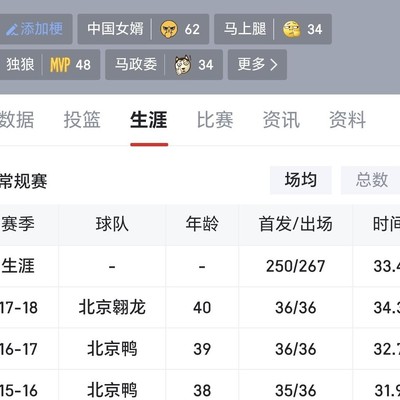400x400 pixels.
Task: Tap the 添加梗 pencil icon
Action: [12, 30]
